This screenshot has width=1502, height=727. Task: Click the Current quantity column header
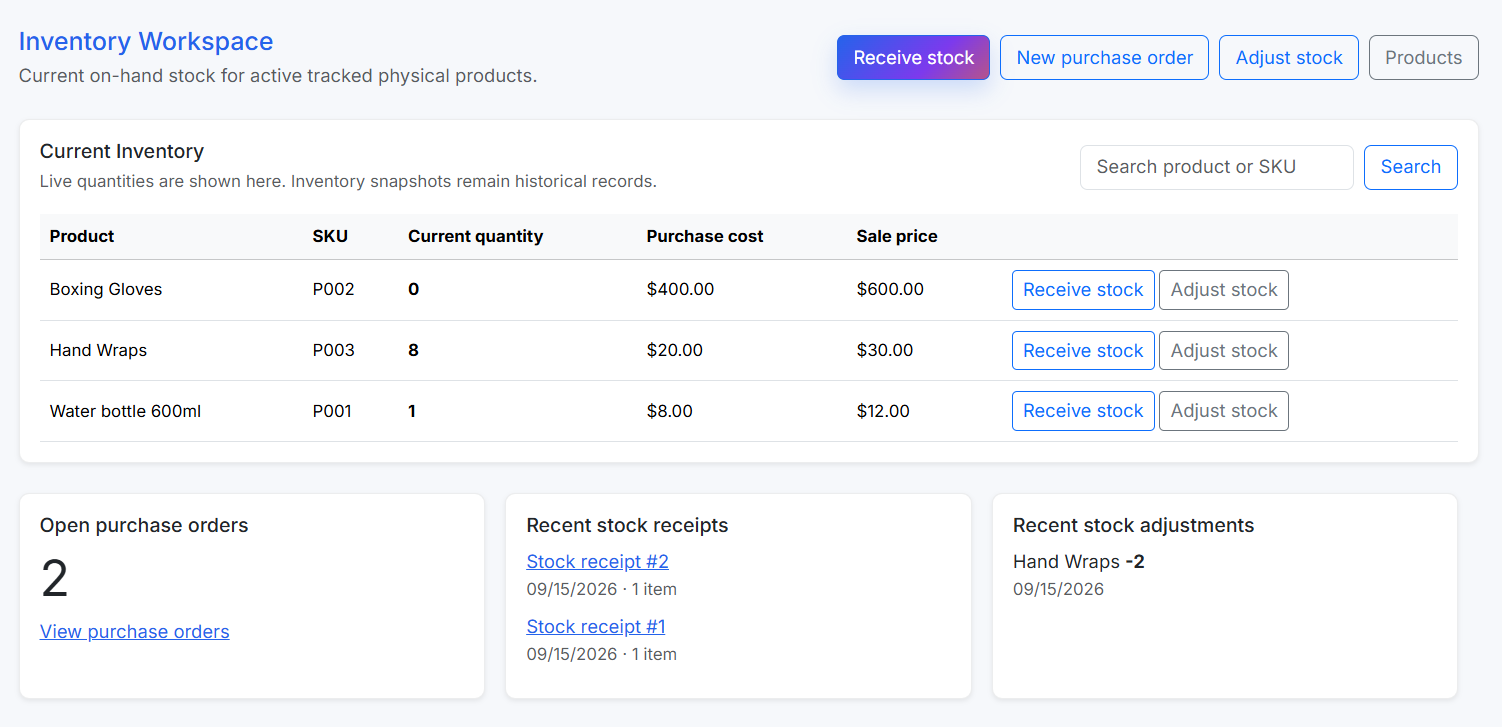(x=476, y=237)
